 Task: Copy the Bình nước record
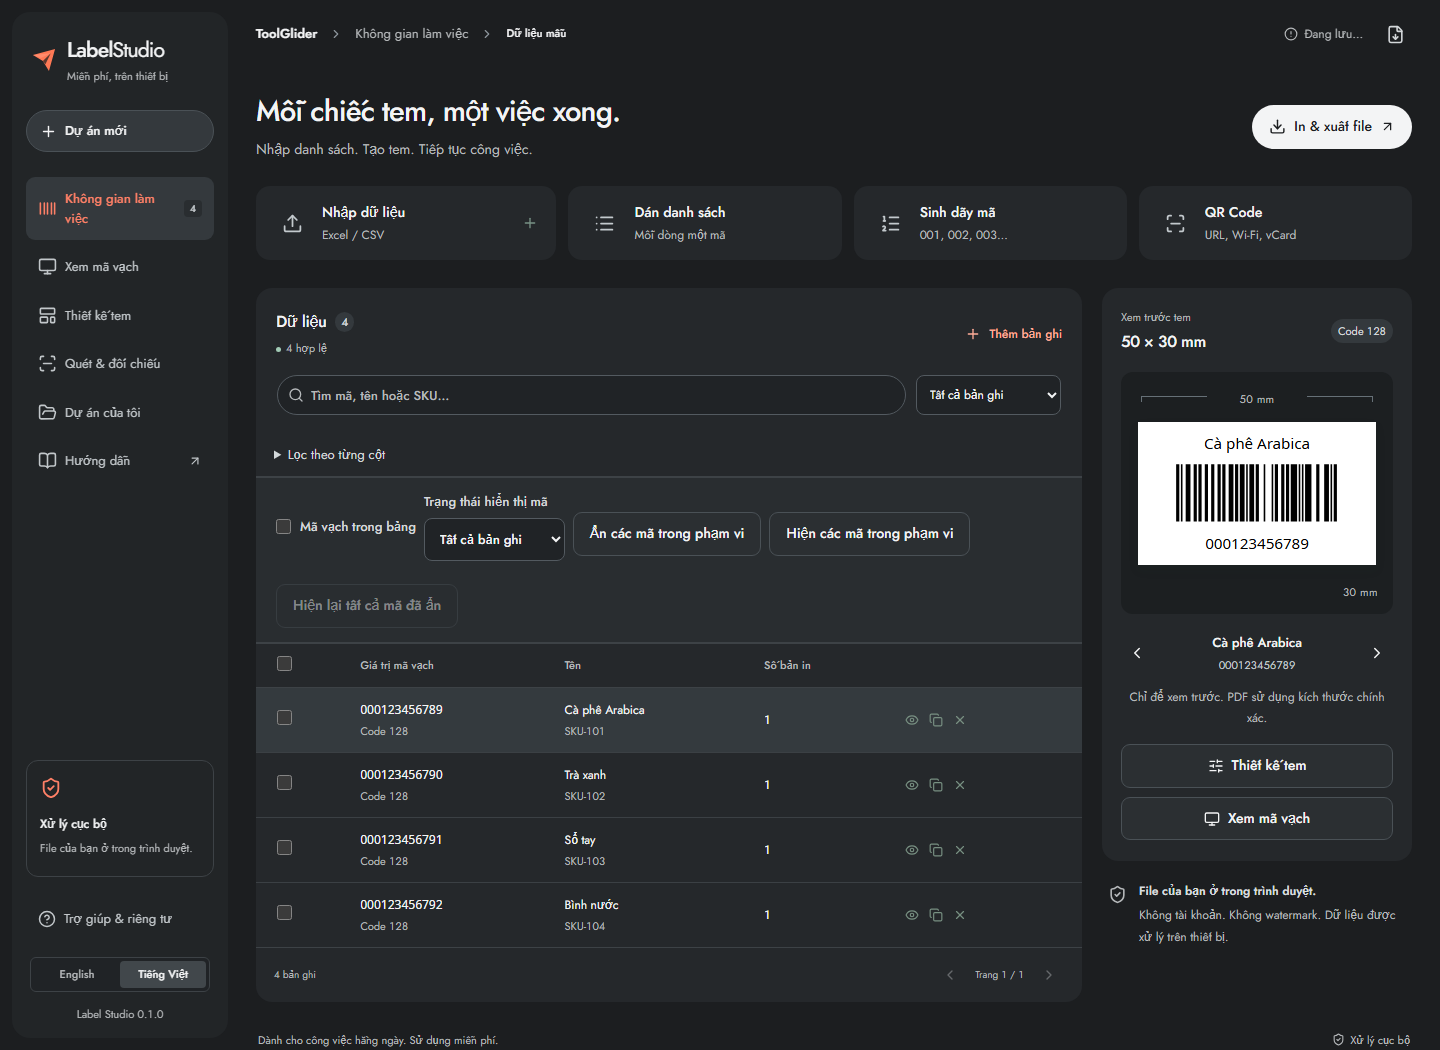936,915
